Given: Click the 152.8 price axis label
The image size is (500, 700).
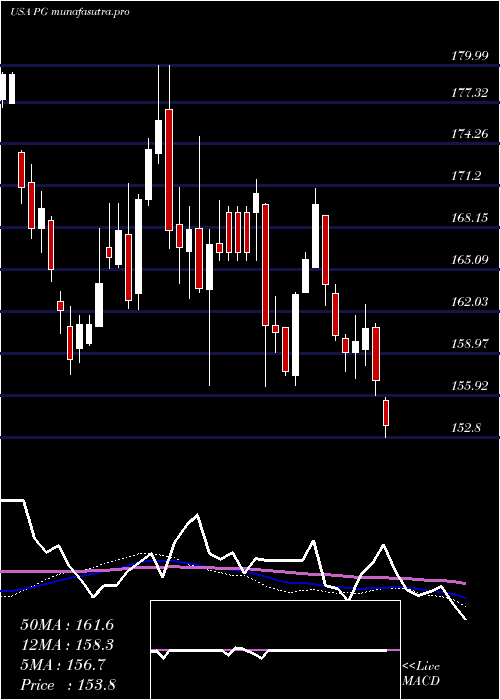Looking at the screenshot, I should click(465, 428).
